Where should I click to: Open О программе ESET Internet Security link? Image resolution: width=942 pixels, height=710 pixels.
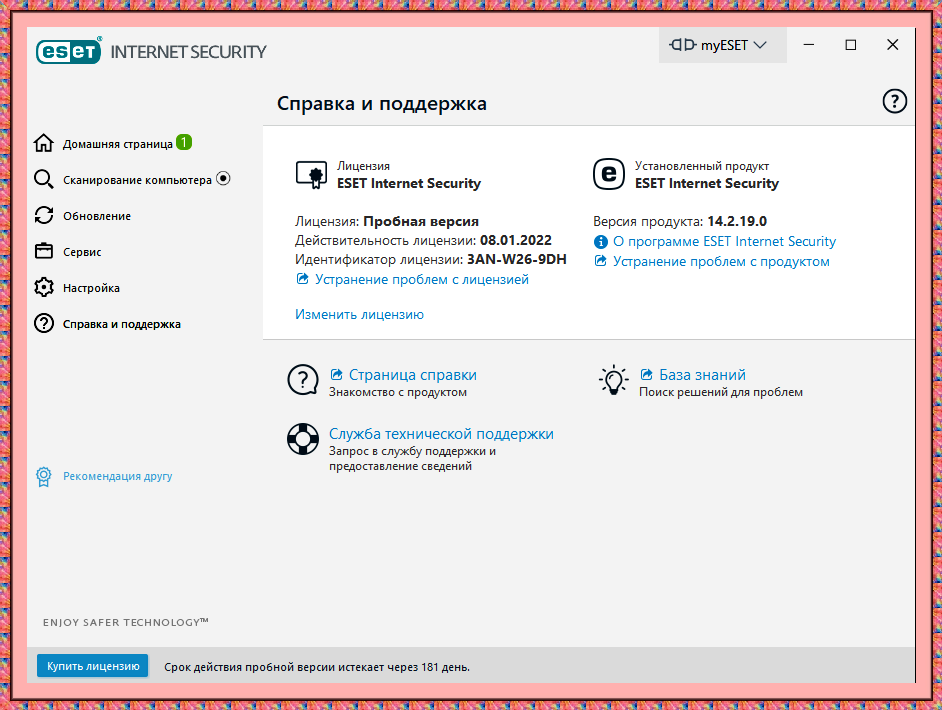pyautogui.click(x=724, y=241)
